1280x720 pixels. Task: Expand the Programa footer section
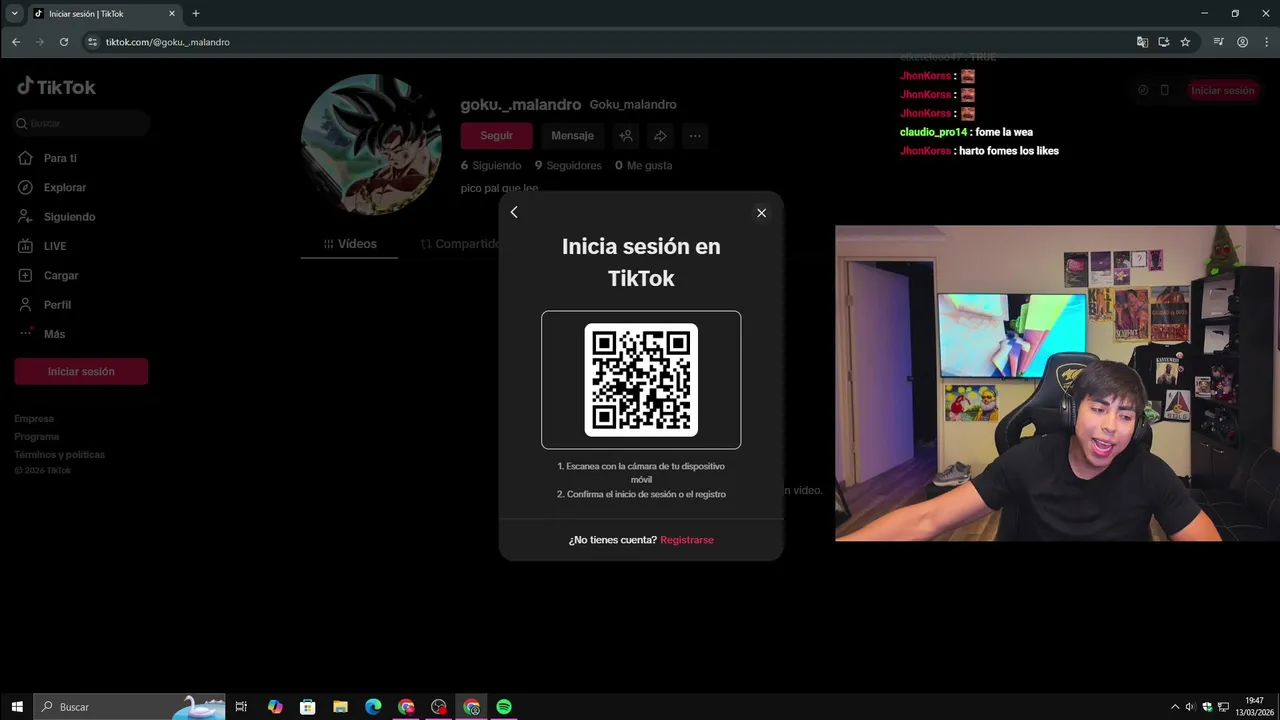[x=37, y=437]
